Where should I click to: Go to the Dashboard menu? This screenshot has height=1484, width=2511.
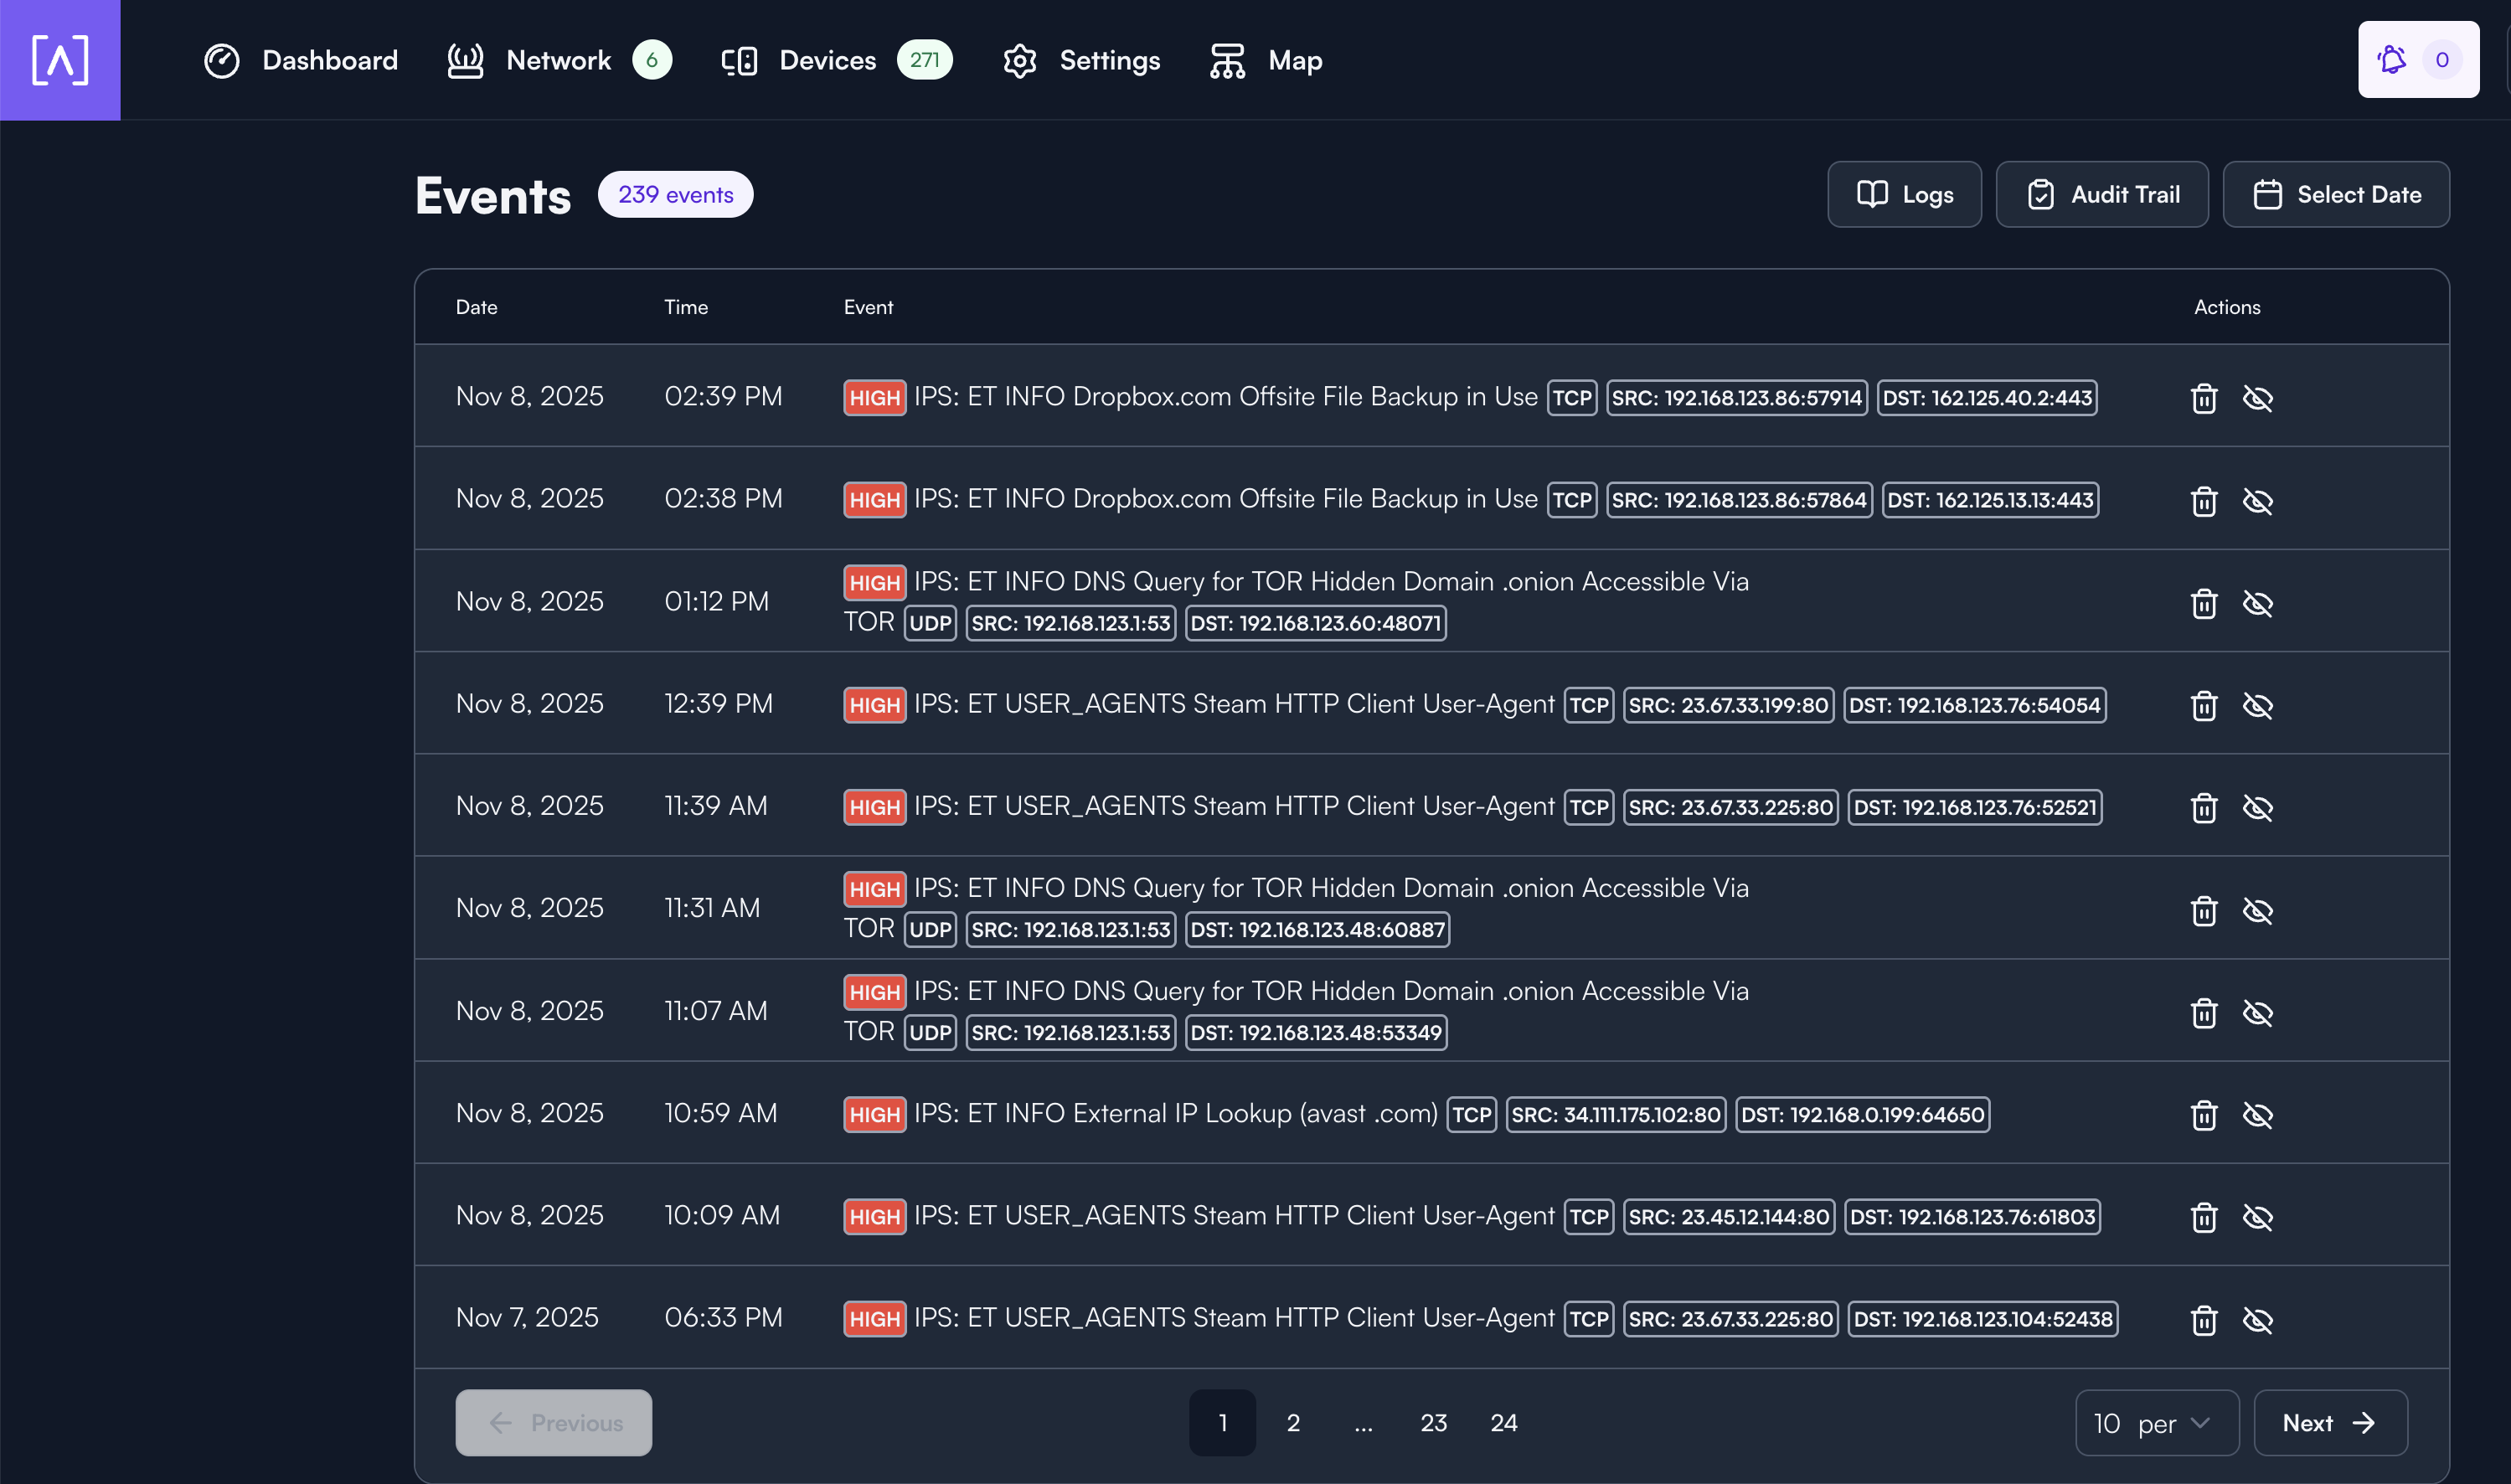[x=300, y=60]
